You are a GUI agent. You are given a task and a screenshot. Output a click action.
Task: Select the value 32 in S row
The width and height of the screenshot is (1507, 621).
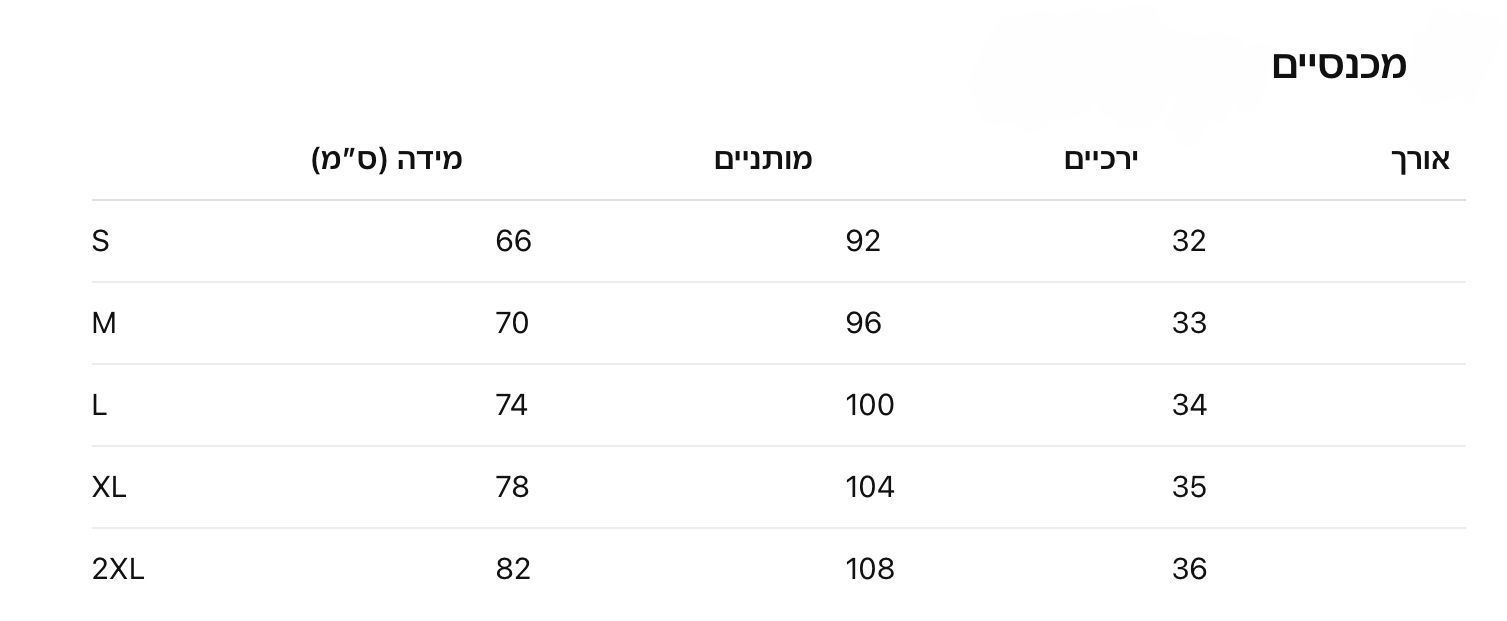[x=1189, y=241]
